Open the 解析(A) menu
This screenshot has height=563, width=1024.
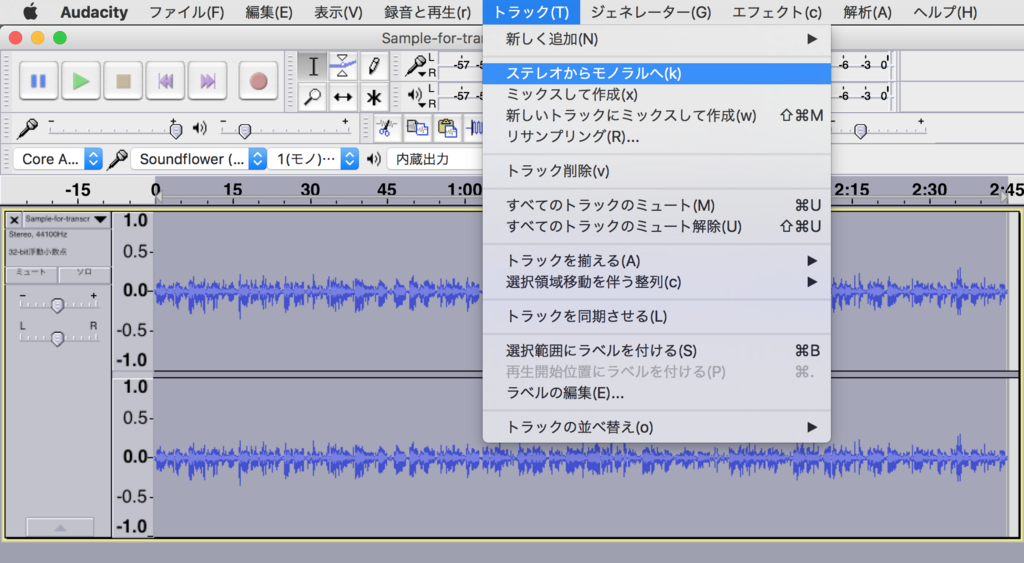click(867, 12)
